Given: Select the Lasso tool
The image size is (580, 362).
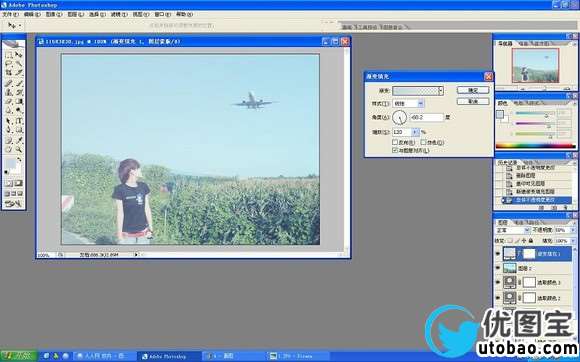Looking at the screenshot, I should [9, 64].
